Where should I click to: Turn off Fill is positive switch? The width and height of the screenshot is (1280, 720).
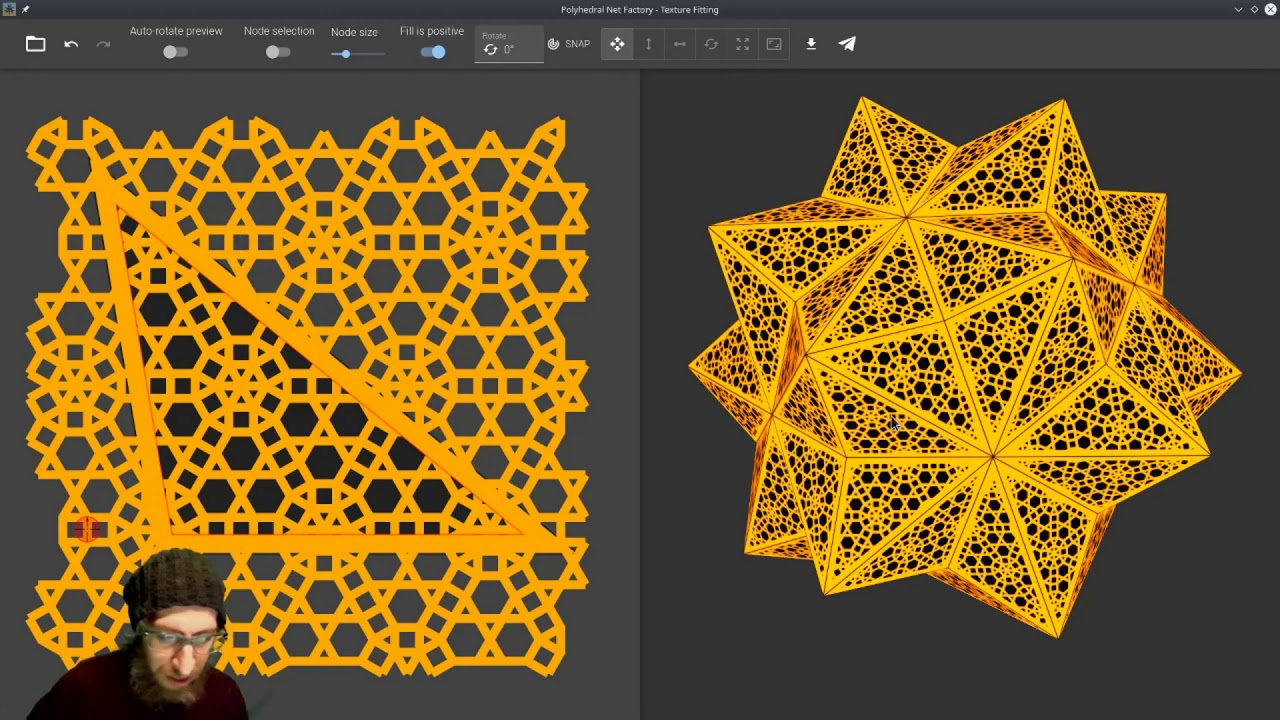coord(433,52)
